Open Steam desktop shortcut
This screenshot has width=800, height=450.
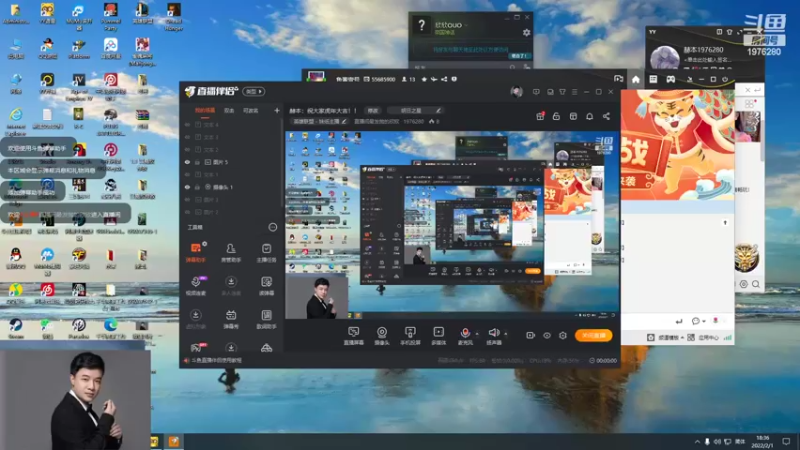coord(16,328)
